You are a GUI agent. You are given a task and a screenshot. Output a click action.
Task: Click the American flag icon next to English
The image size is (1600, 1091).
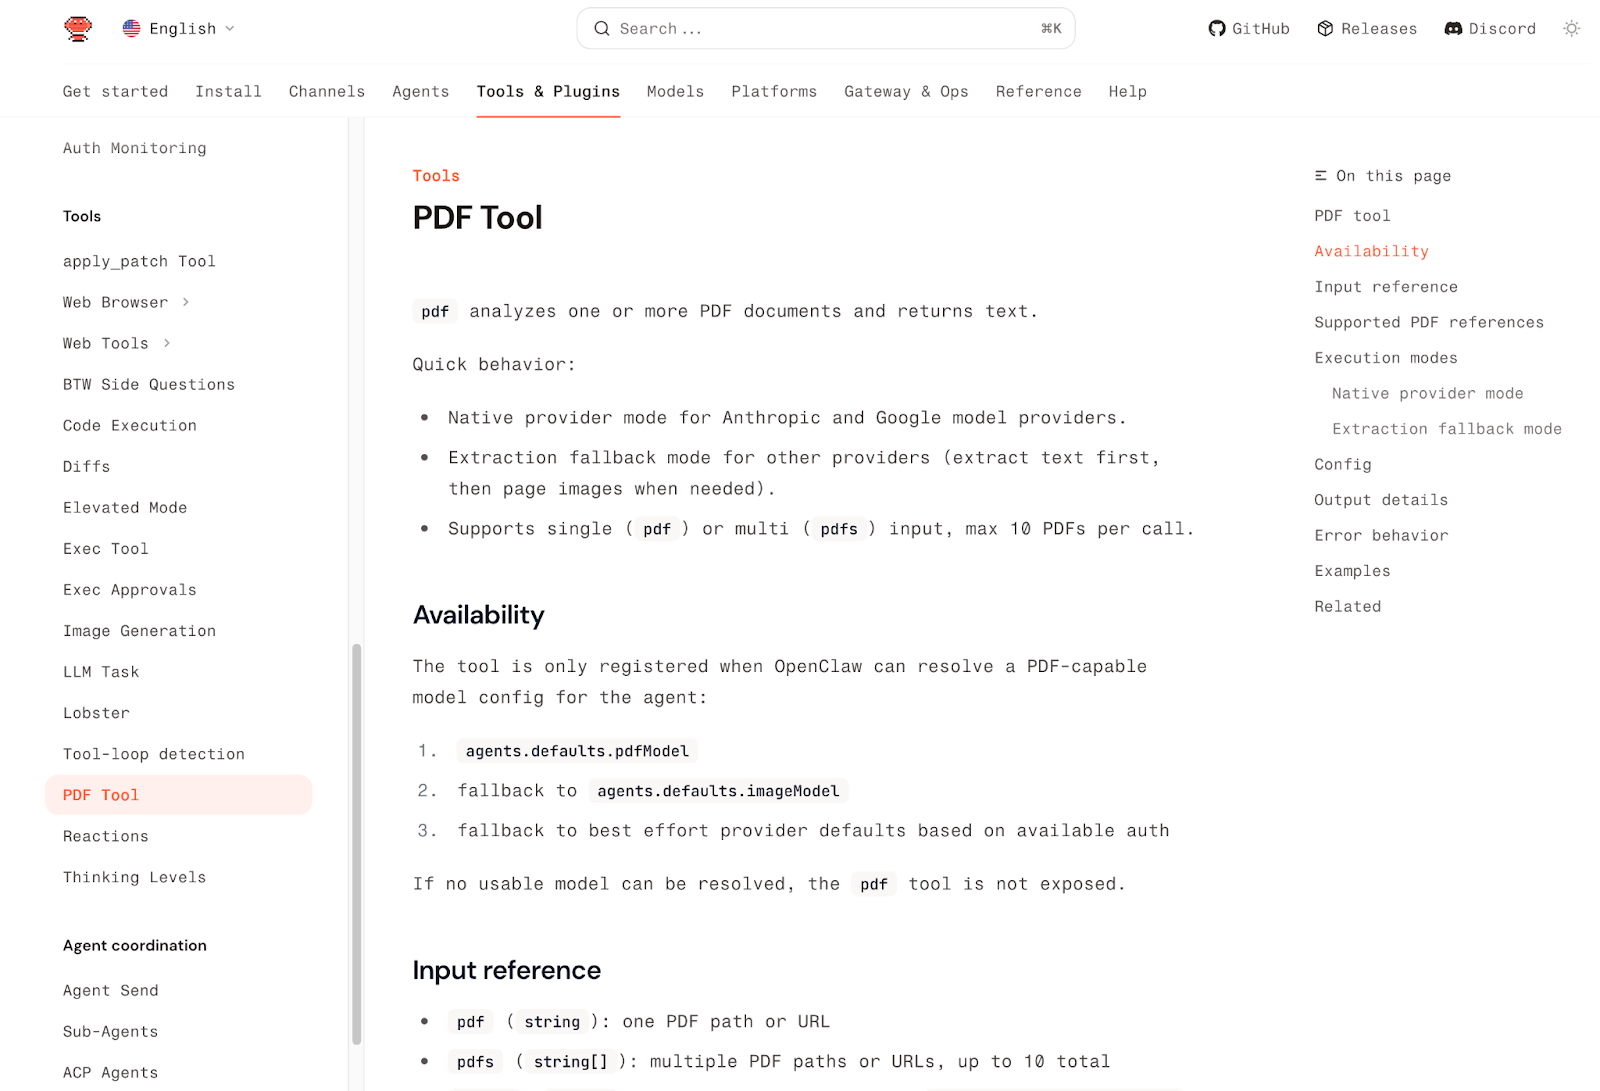(131, 28)
